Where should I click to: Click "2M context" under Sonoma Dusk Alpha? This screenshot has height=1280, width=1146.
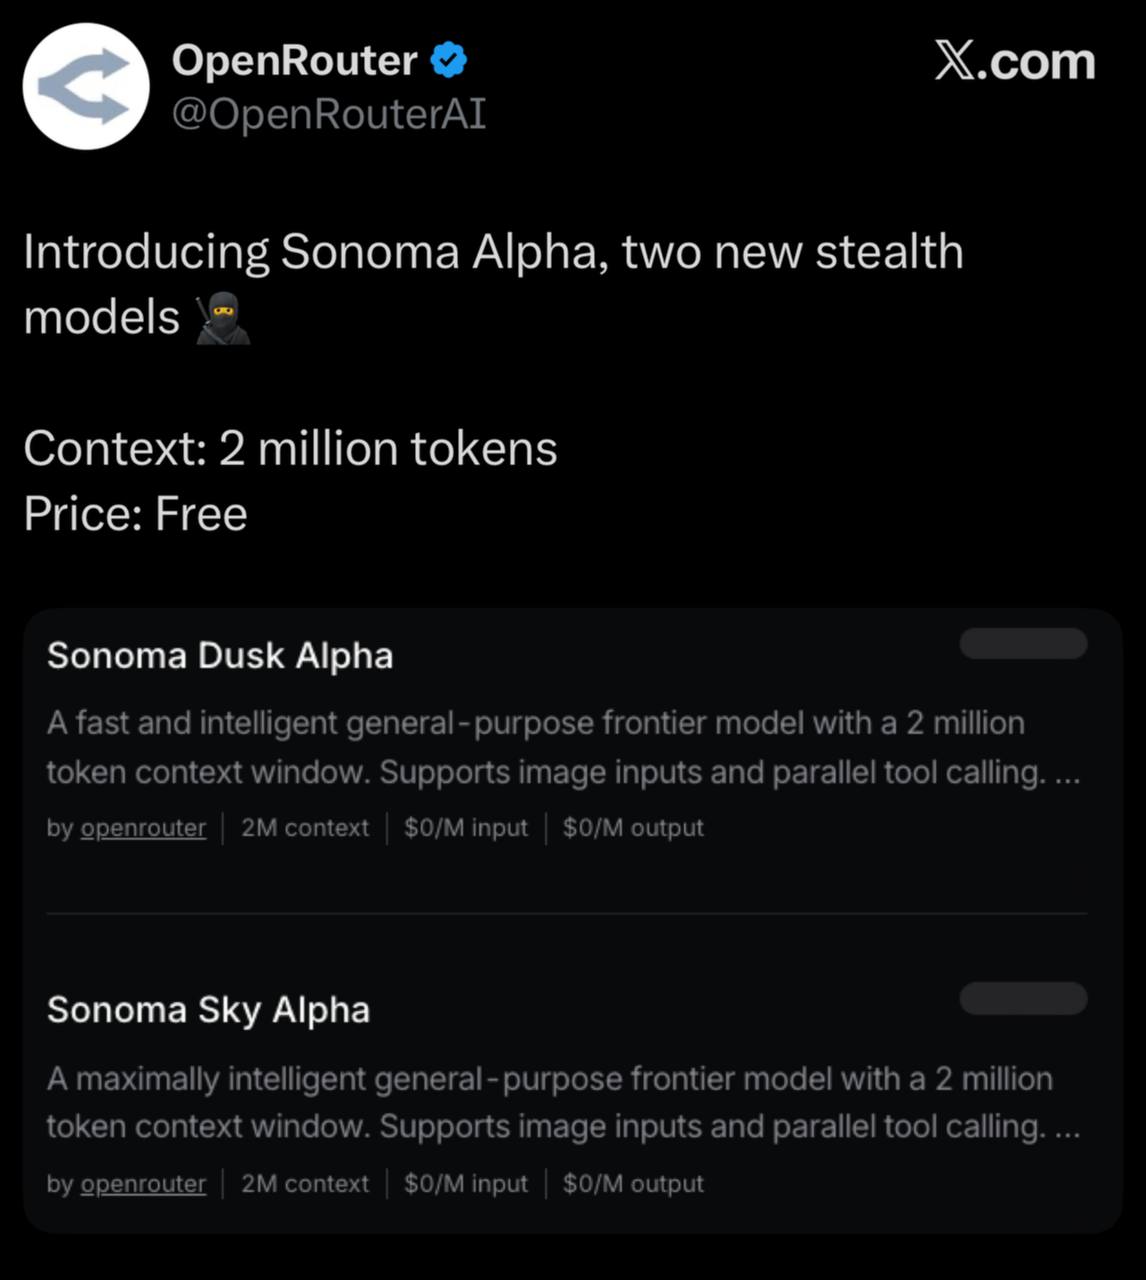pos(305,828)
